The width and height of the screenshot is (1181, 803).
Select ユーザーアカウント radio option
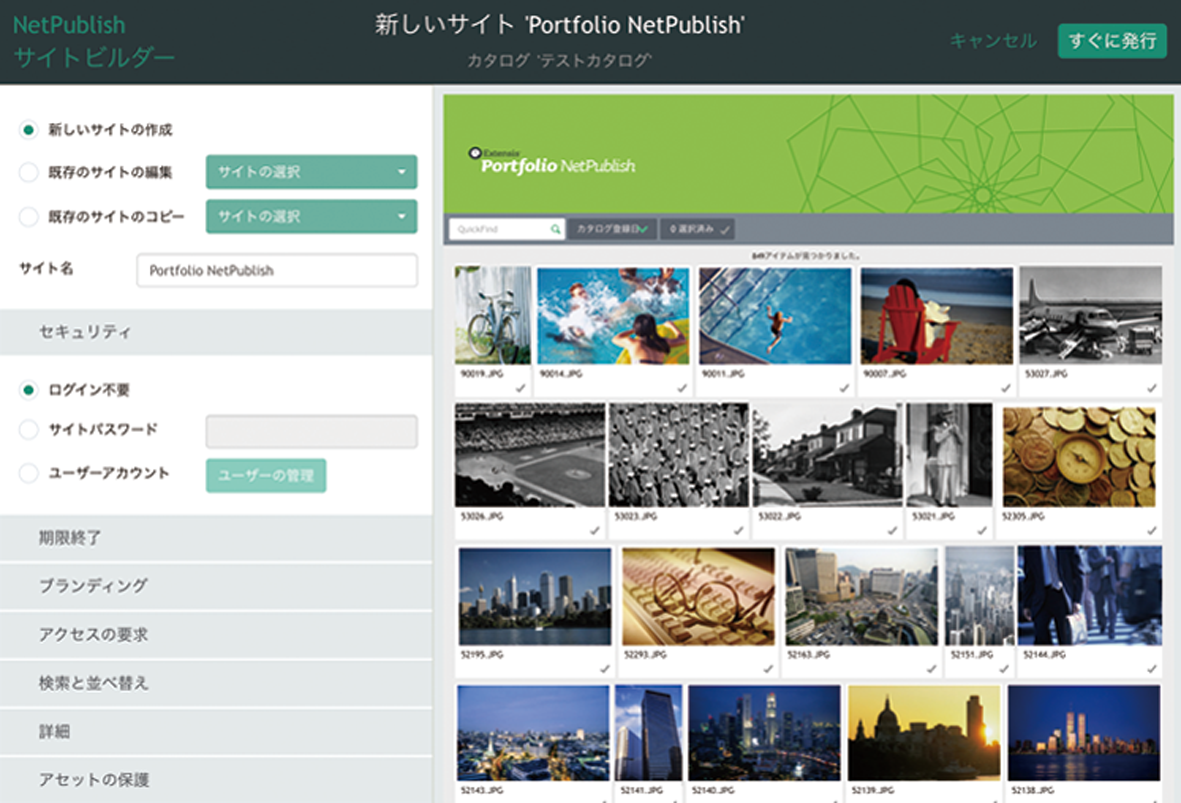coord(29,473)
